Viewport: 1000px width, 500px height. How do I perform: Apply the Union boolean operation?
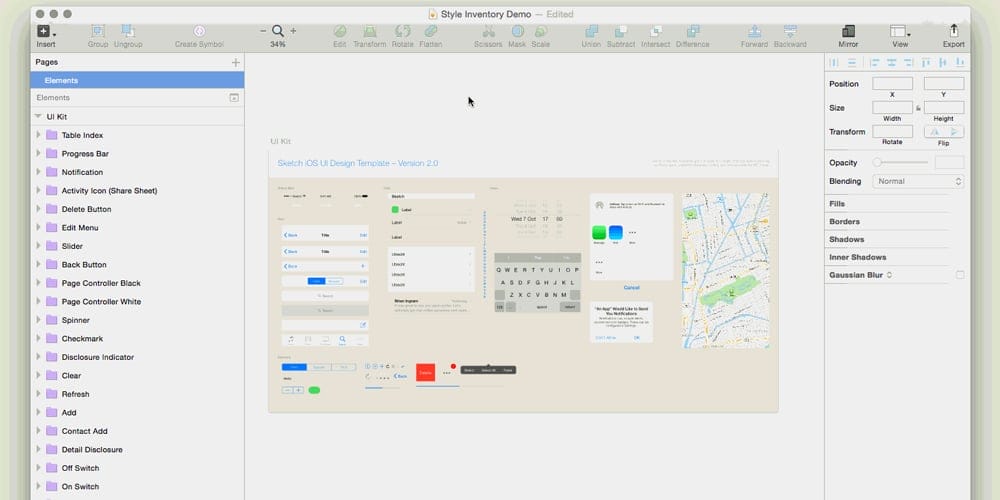(x=591, y=31)
